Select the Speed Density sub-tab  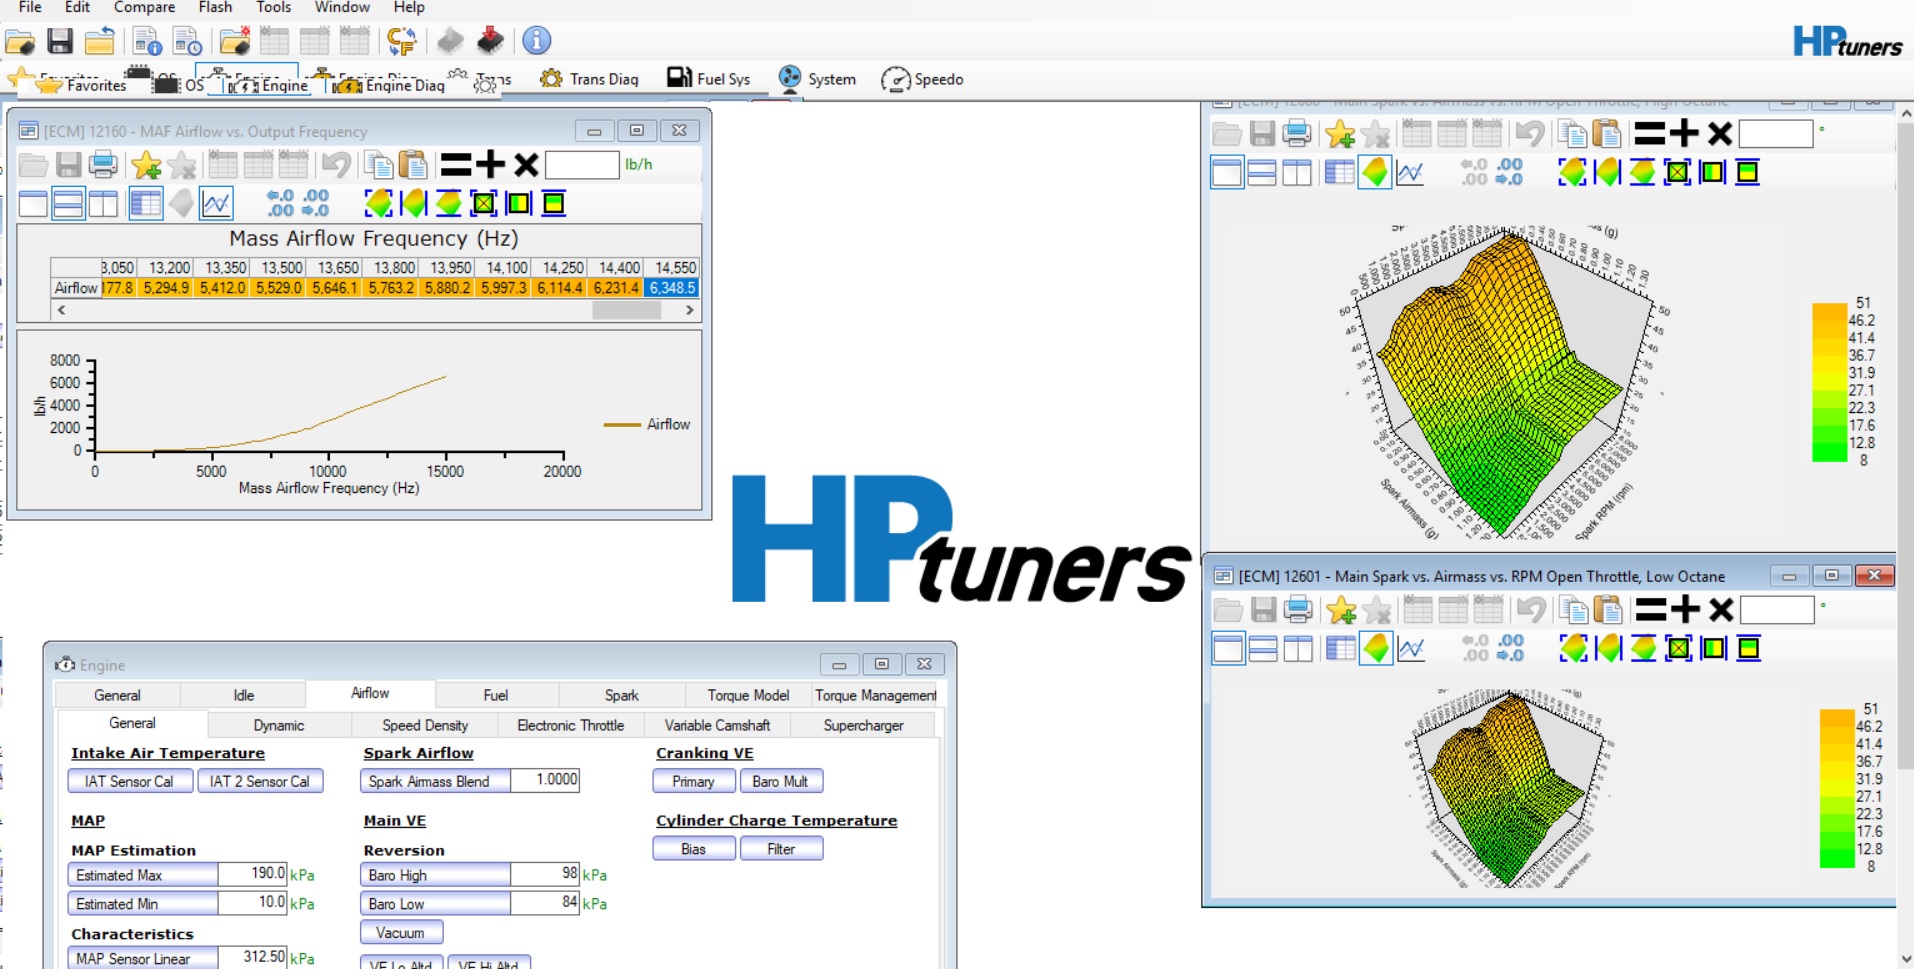pyautogui.click(x=424, y=725)
